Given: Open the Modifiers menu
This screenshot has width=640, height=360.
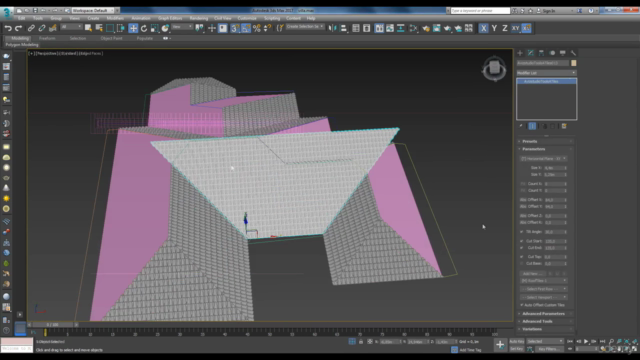Looking at the screenshot, I should click(115, 18).
